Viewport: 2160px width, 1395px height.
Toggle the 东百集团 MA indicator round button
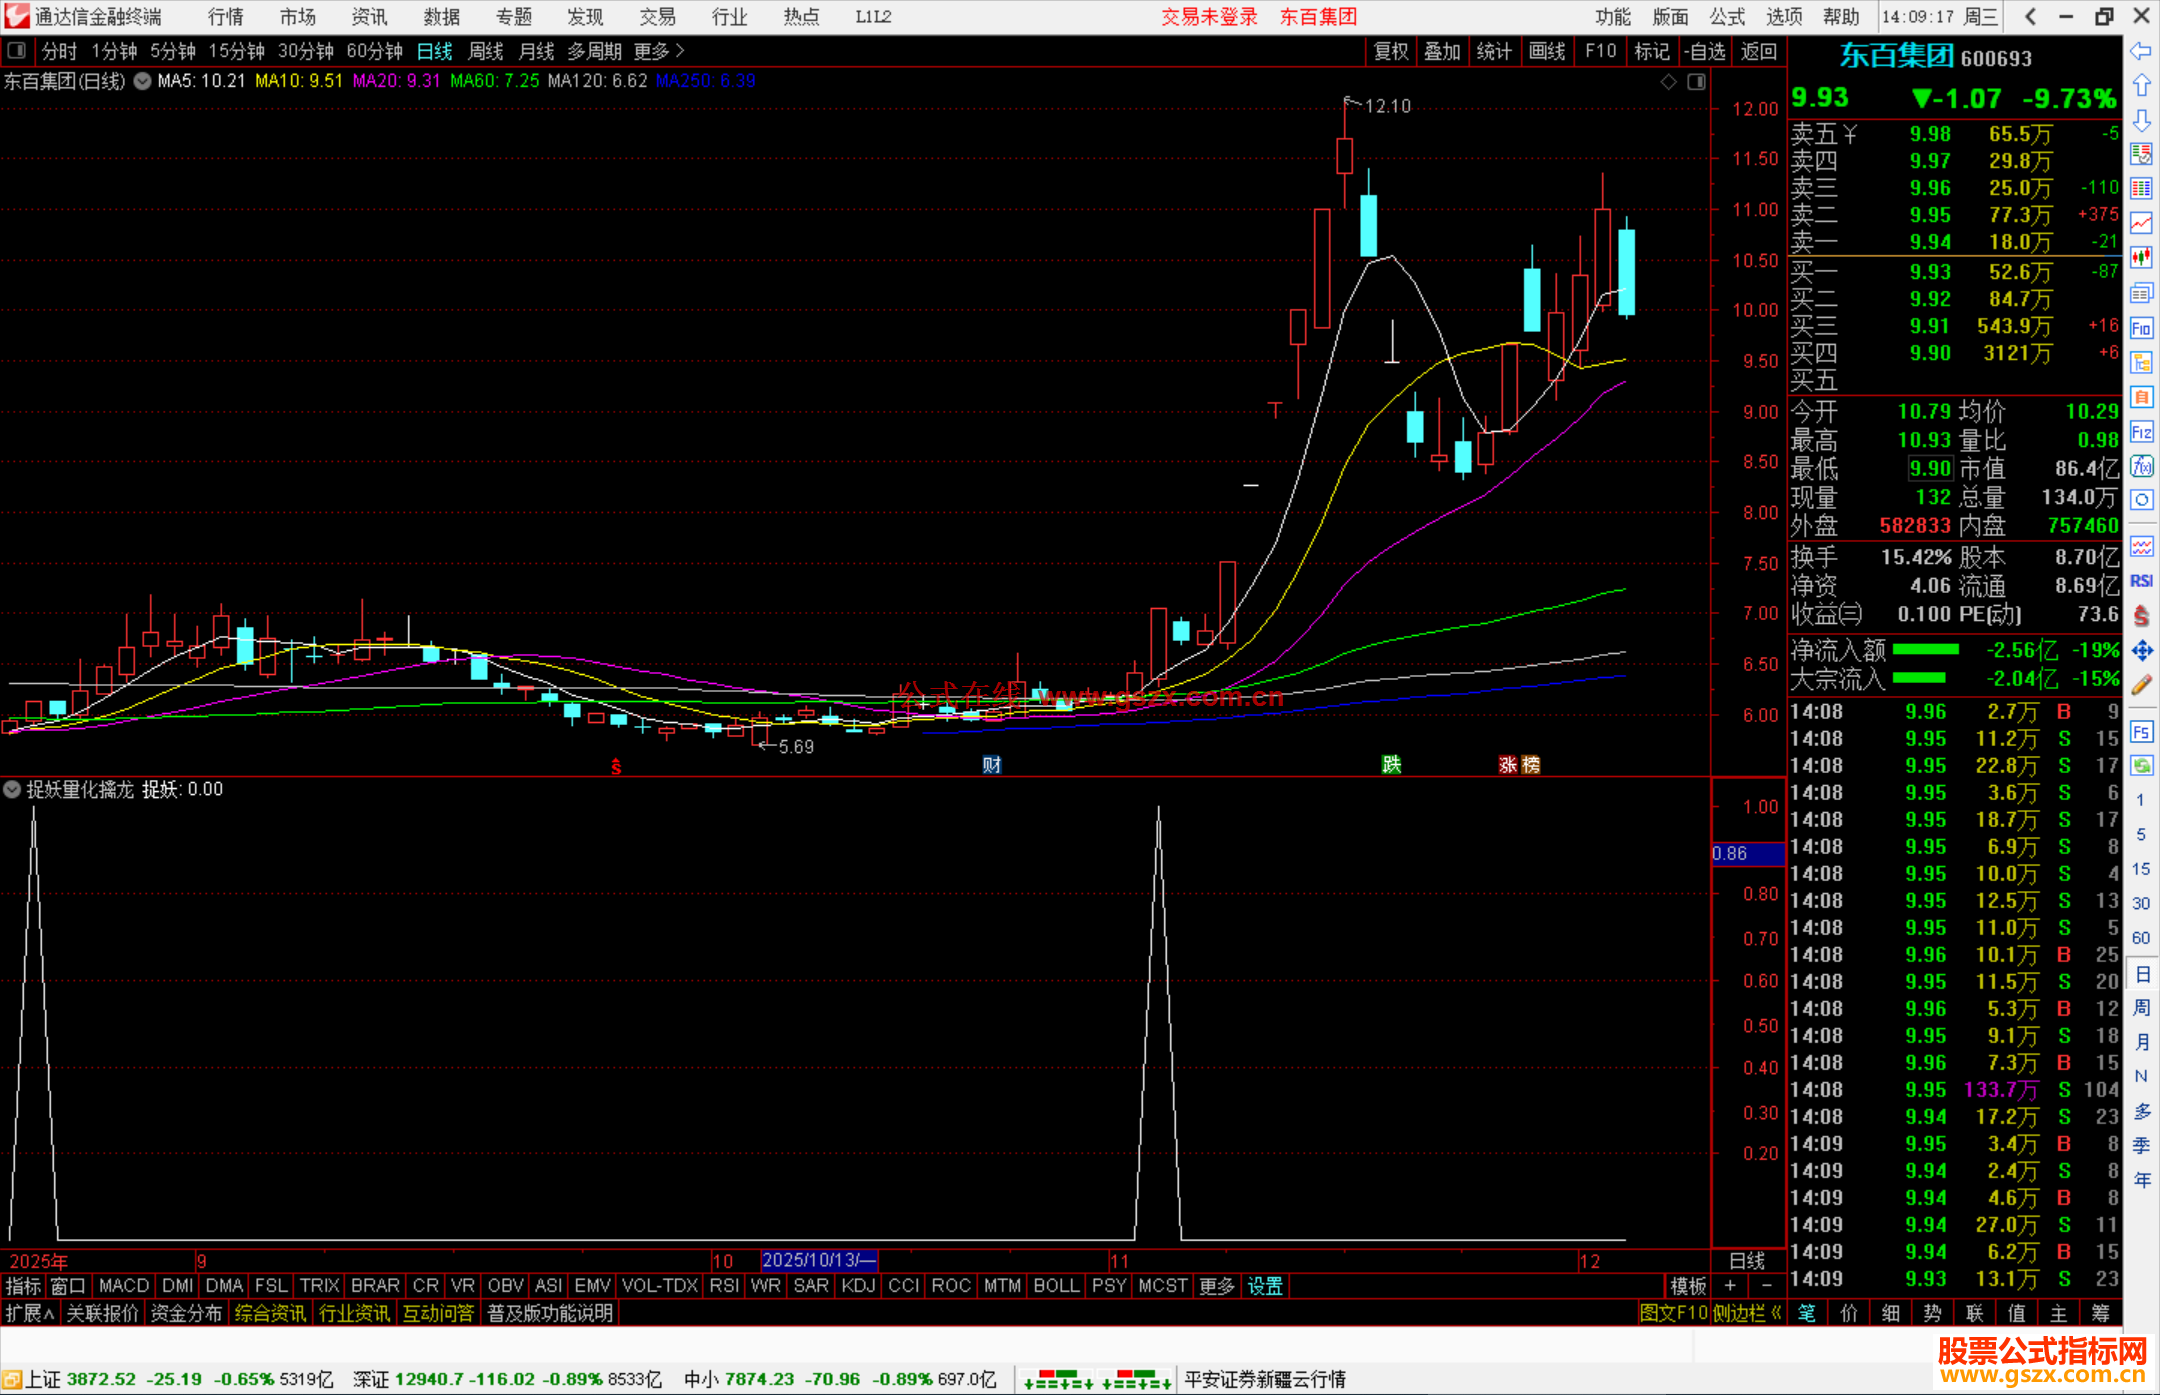143,81
